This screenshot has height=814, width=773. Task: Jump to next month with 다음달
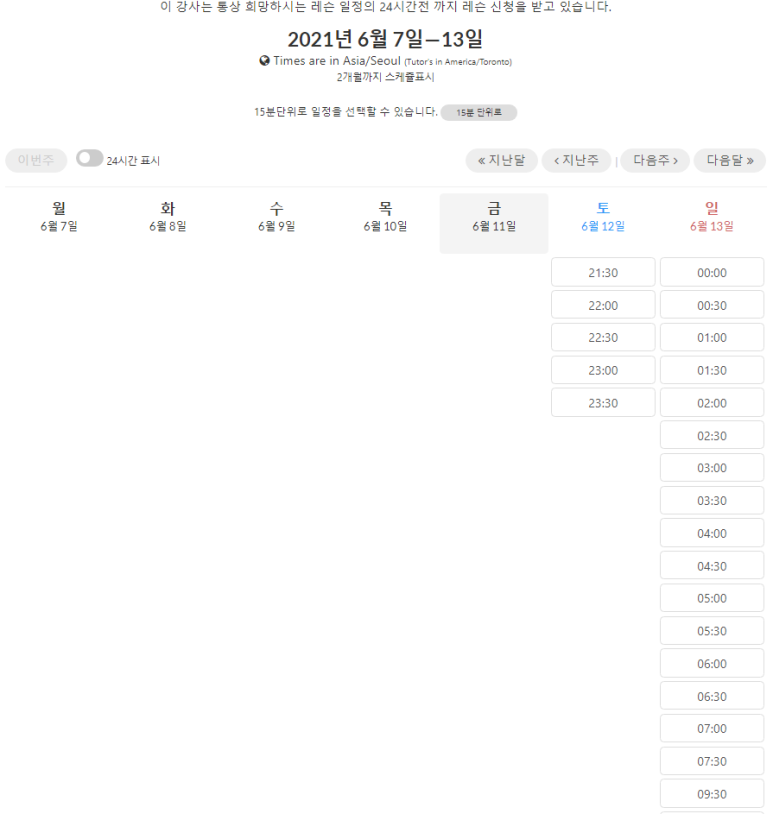click(x=730, y=160)
